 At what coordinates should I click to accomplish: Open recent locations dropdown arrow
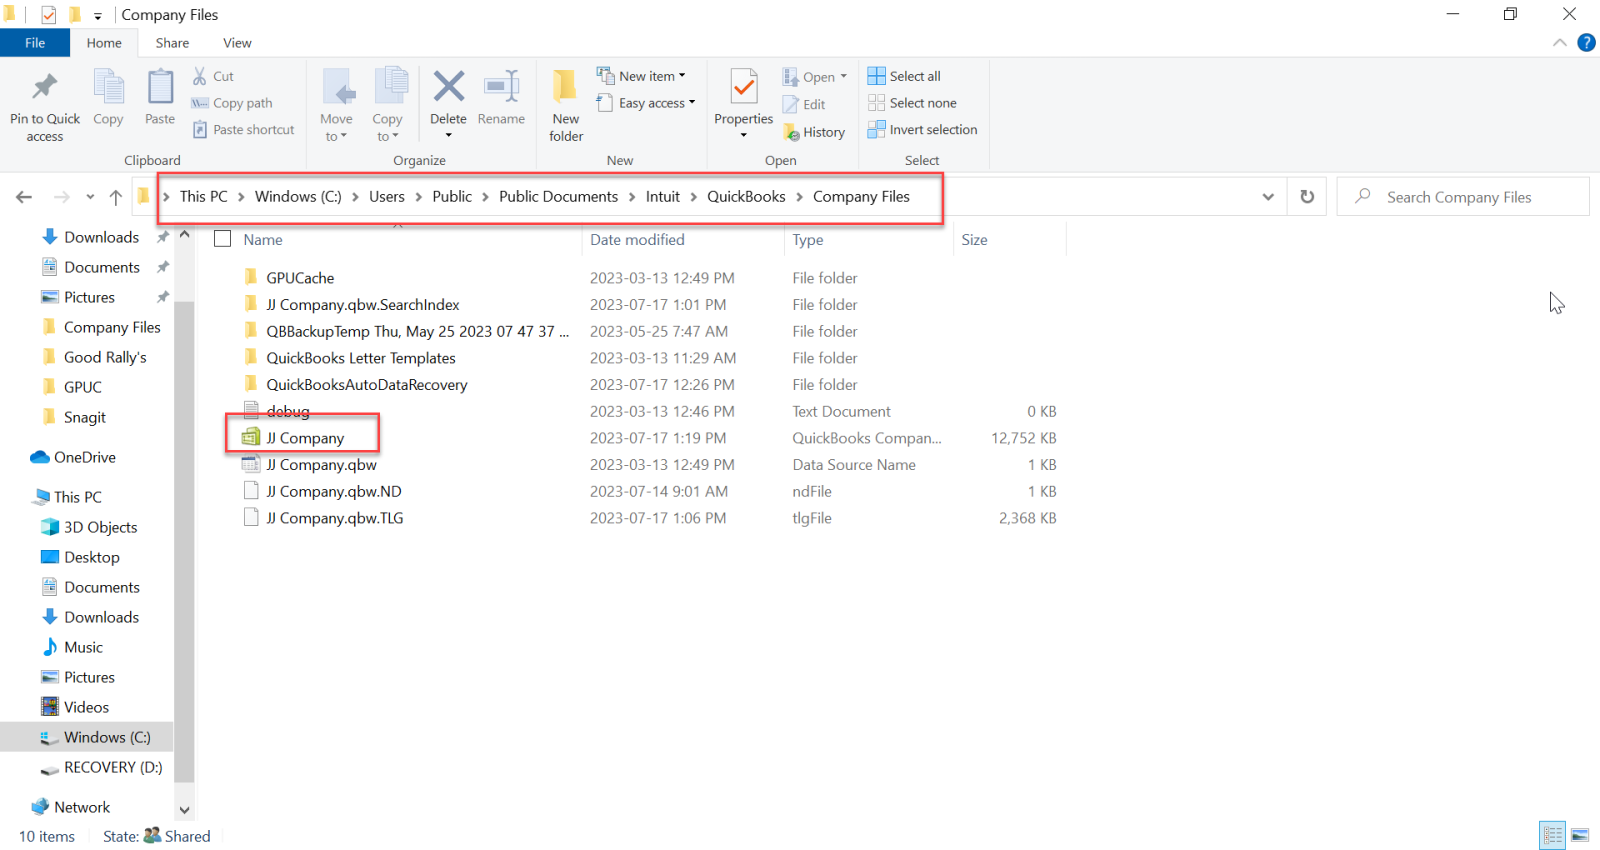point(90,197)
